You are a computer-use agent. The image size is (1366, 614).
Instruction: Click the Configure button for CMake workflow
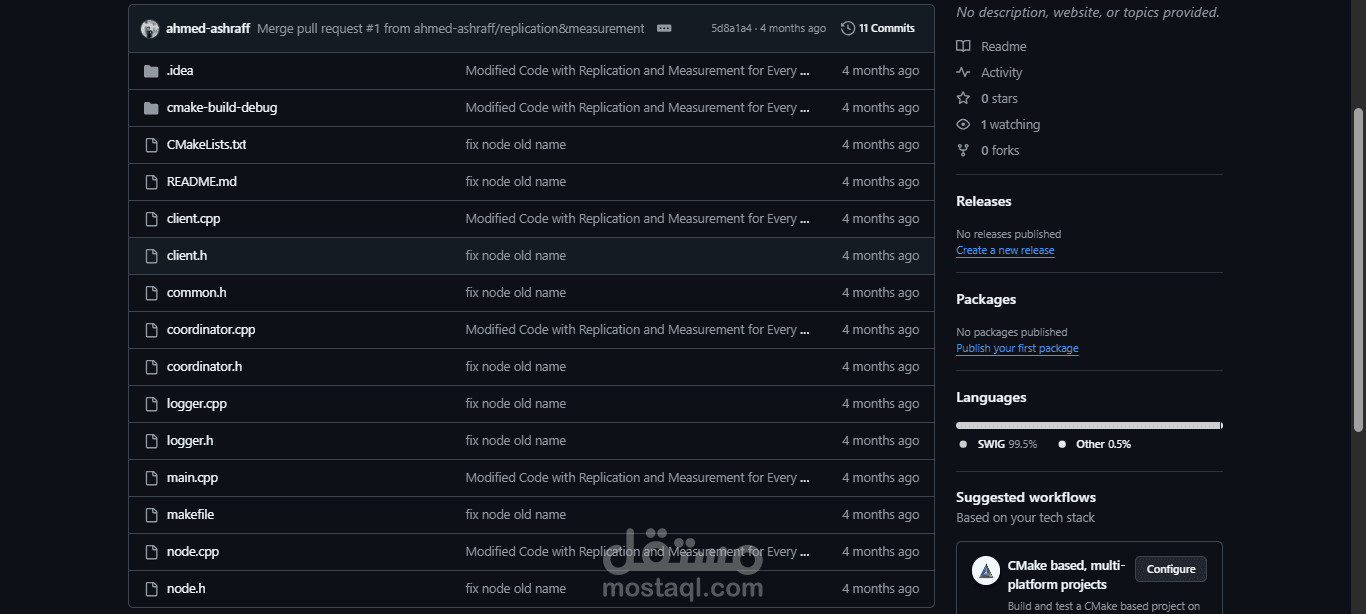tap(1171, 569)
